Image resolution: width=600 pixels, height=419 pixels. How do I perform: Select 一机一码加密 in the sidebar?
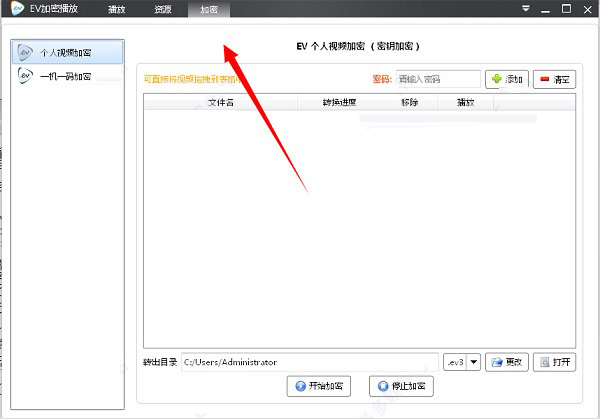click(67, 76)
